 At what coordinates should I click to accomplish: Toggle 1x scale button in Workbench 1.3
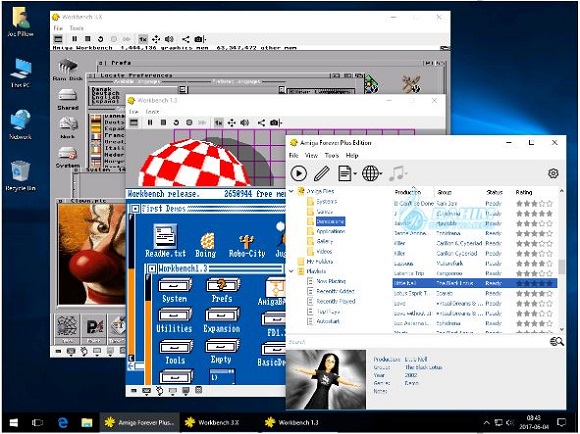tap(218, 122)
